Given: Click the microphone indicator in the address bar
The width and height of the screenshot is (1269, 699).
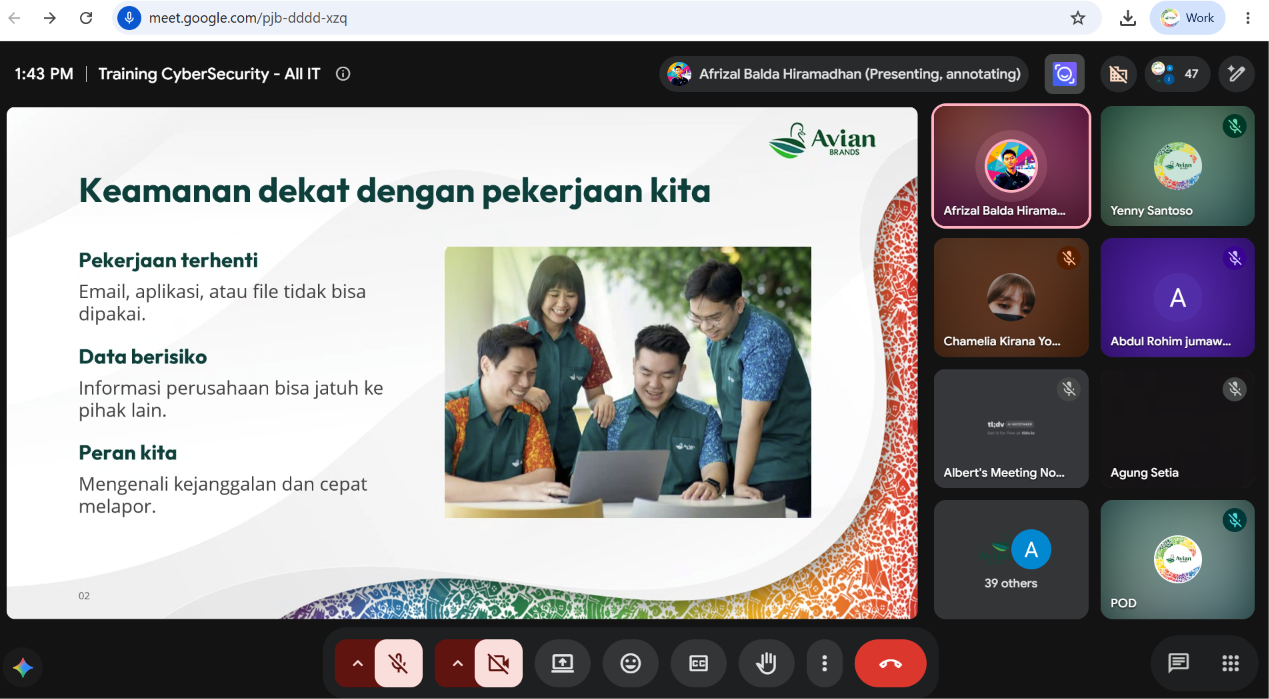Looking at the screenshot, I should [129, 18].
